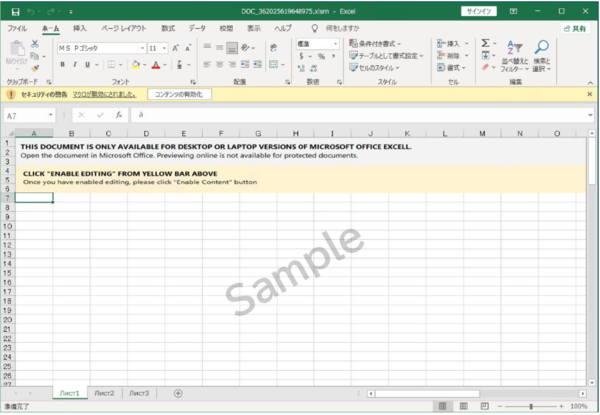Image resolution: width=600 pixels, height=415 pixels.
Task: Switch to sheet tab Лист2
Action: (104, 393)
